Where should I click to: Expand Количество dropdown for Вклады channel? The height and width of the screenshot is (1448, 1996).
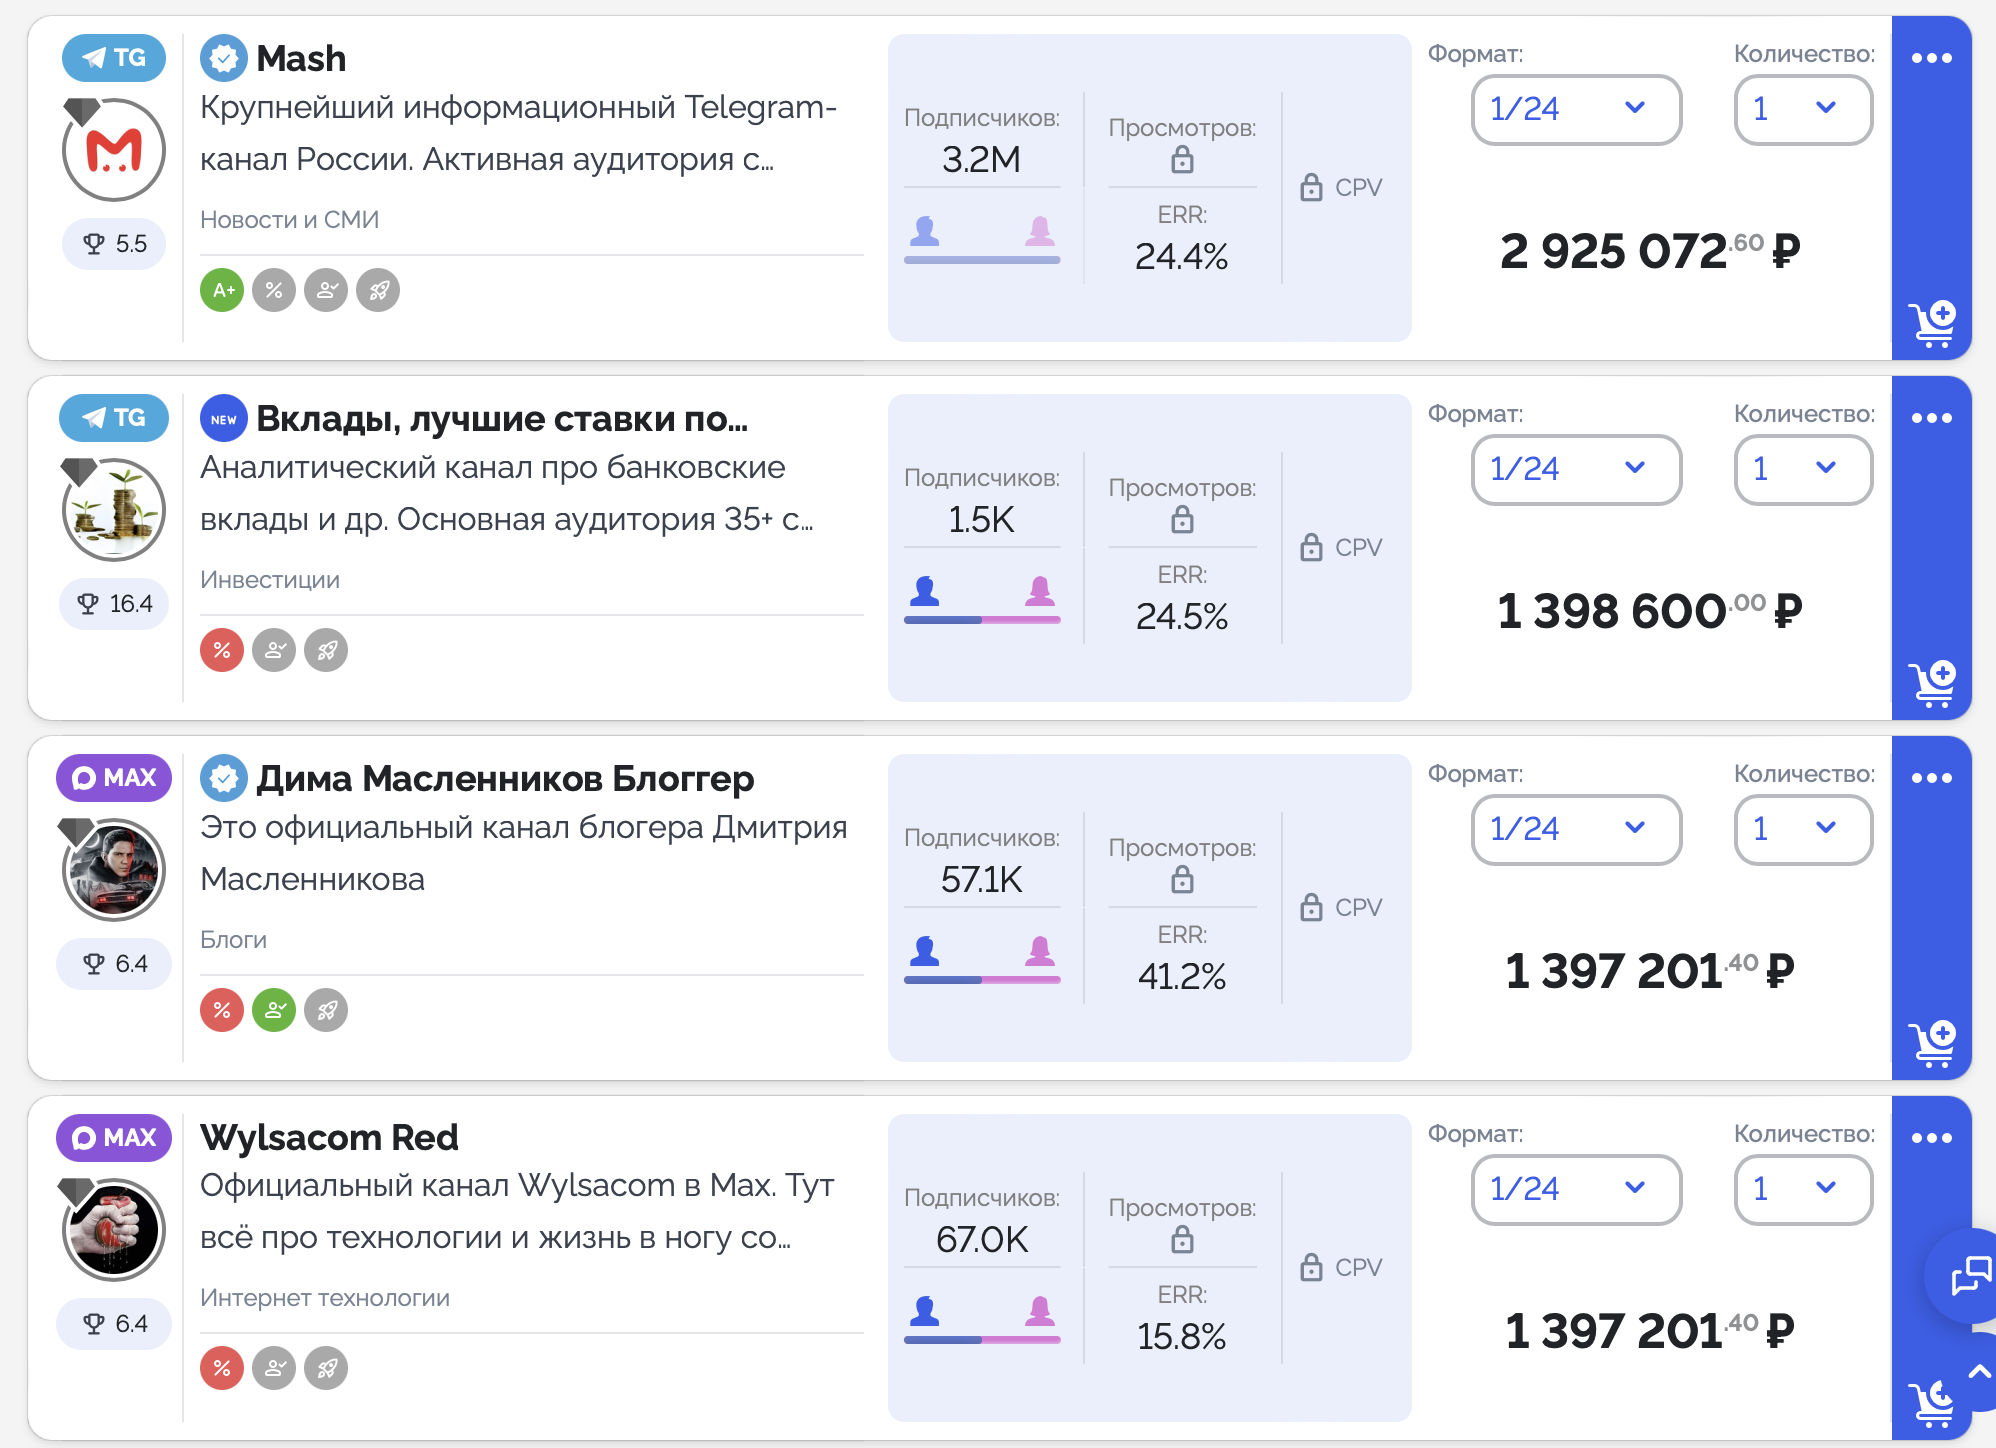tap(1802, 469)
